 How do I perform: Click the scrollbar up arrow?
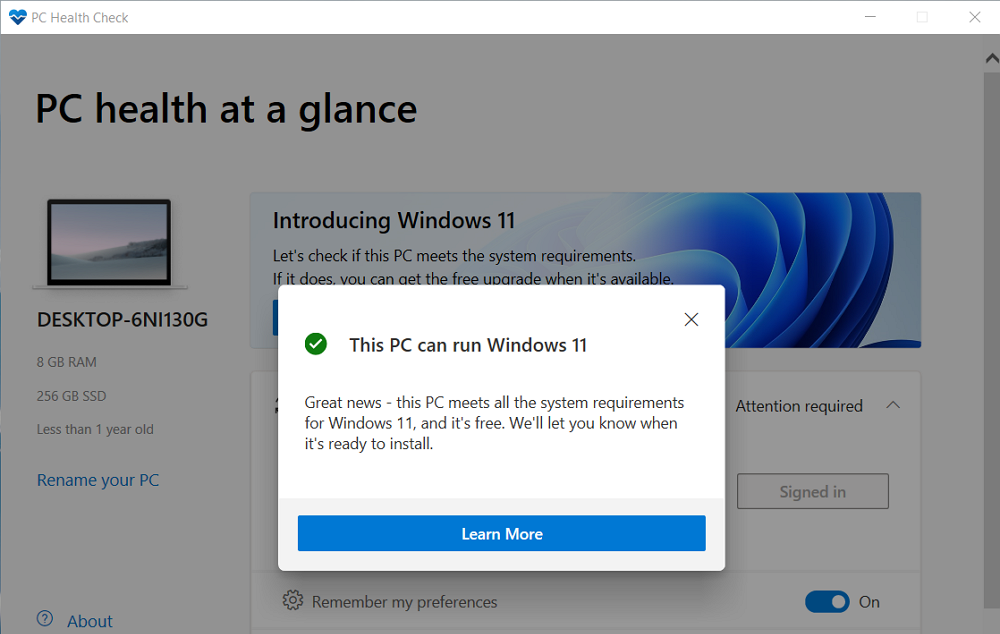pos(992,59)
